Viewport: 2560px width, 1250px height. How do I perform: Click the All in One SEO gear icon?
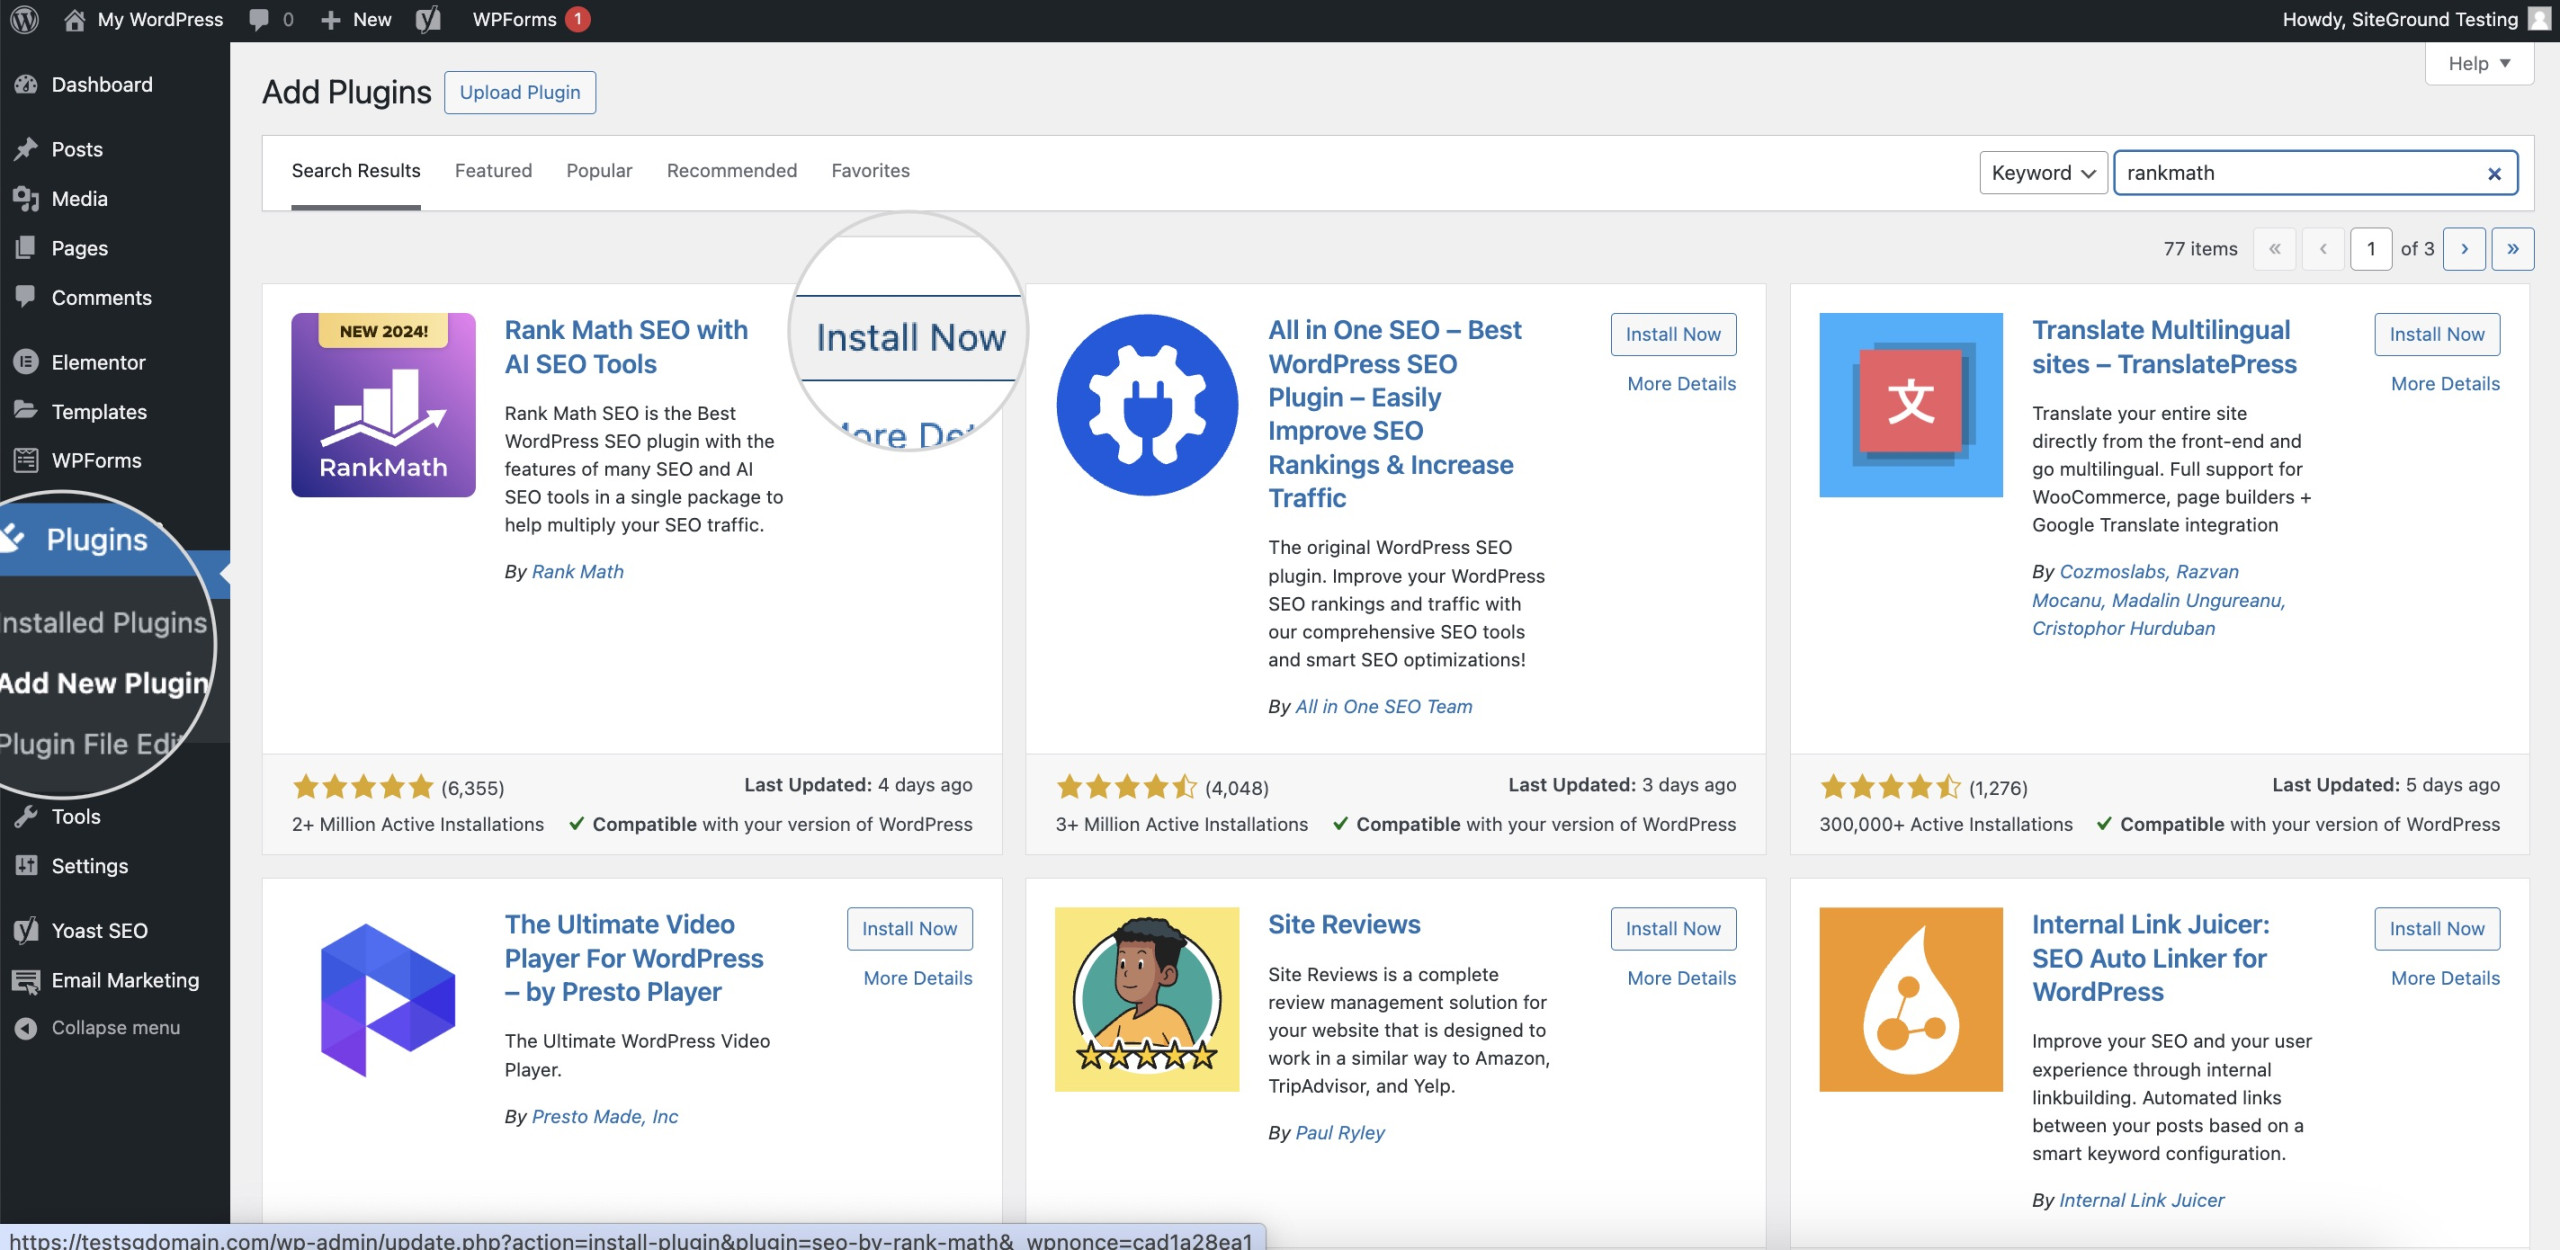tap(1144, 405)
